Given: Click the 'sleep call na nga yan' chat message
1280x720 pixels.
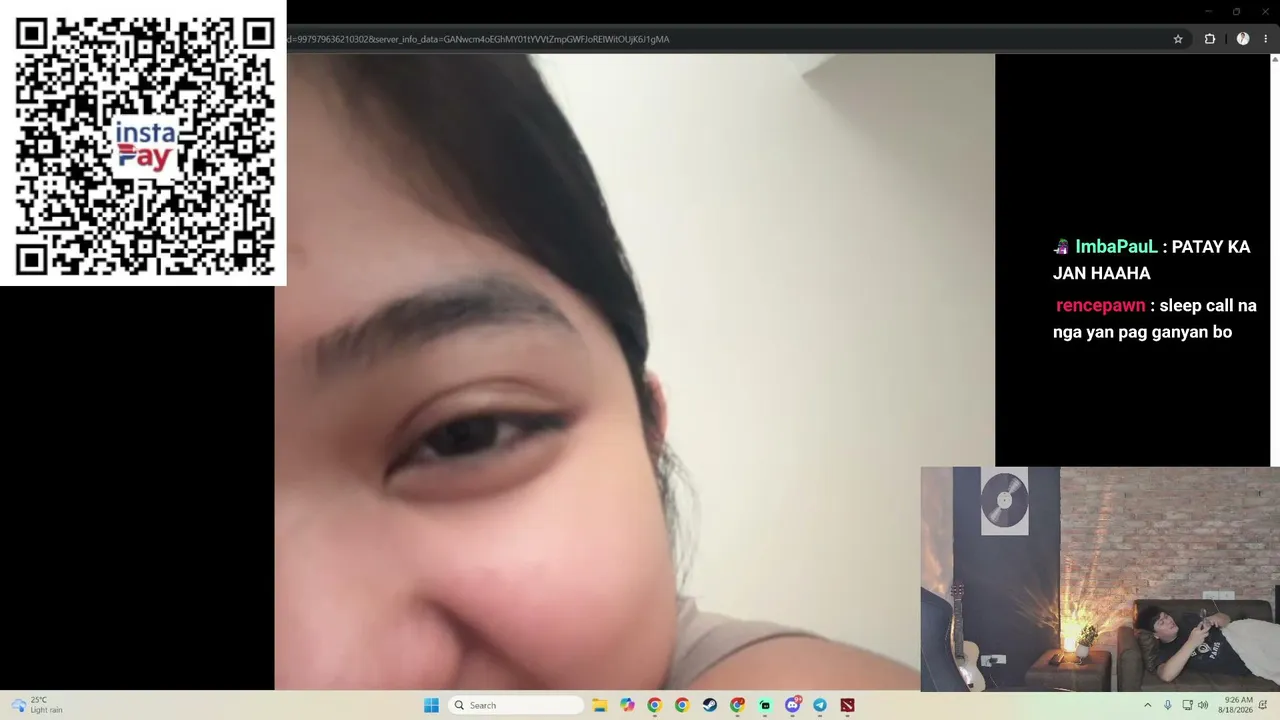Looking at the screenshot, I should [x=1155, y=319].
